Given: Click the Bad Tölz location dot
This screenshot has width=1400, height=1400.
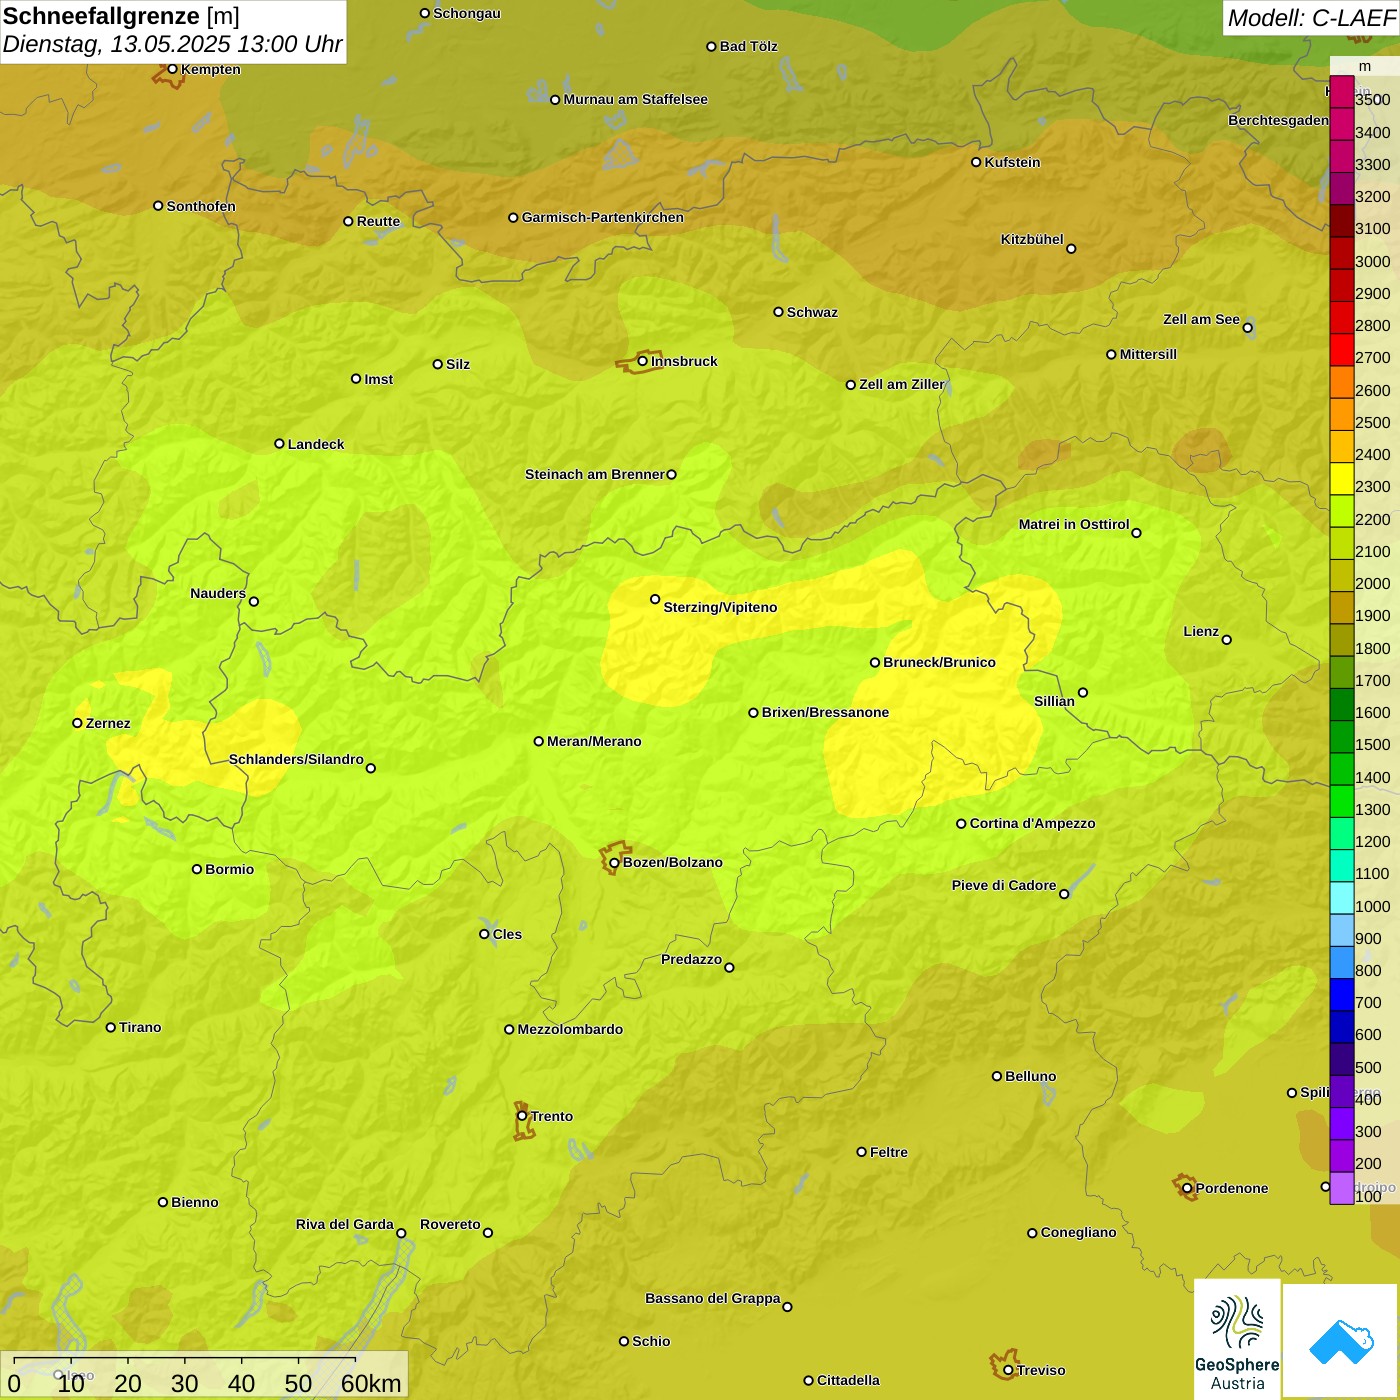Looking at the screenshot, I should pos(711,46).
